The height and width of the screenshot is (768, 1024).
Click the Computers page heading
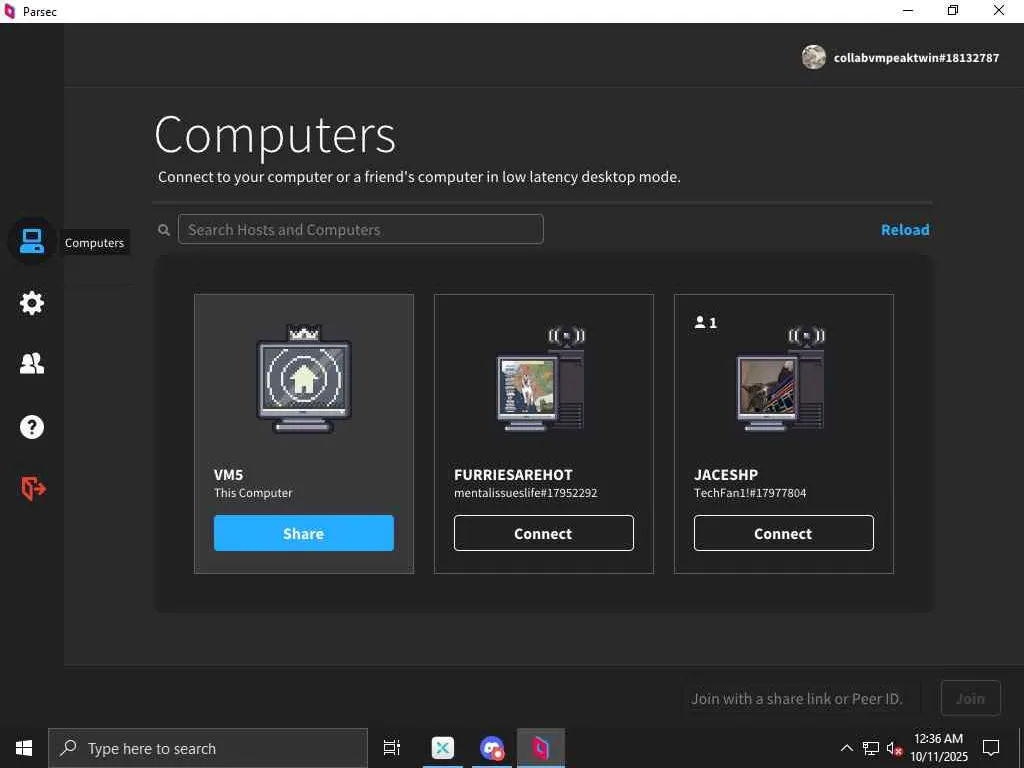pos(275,135)
